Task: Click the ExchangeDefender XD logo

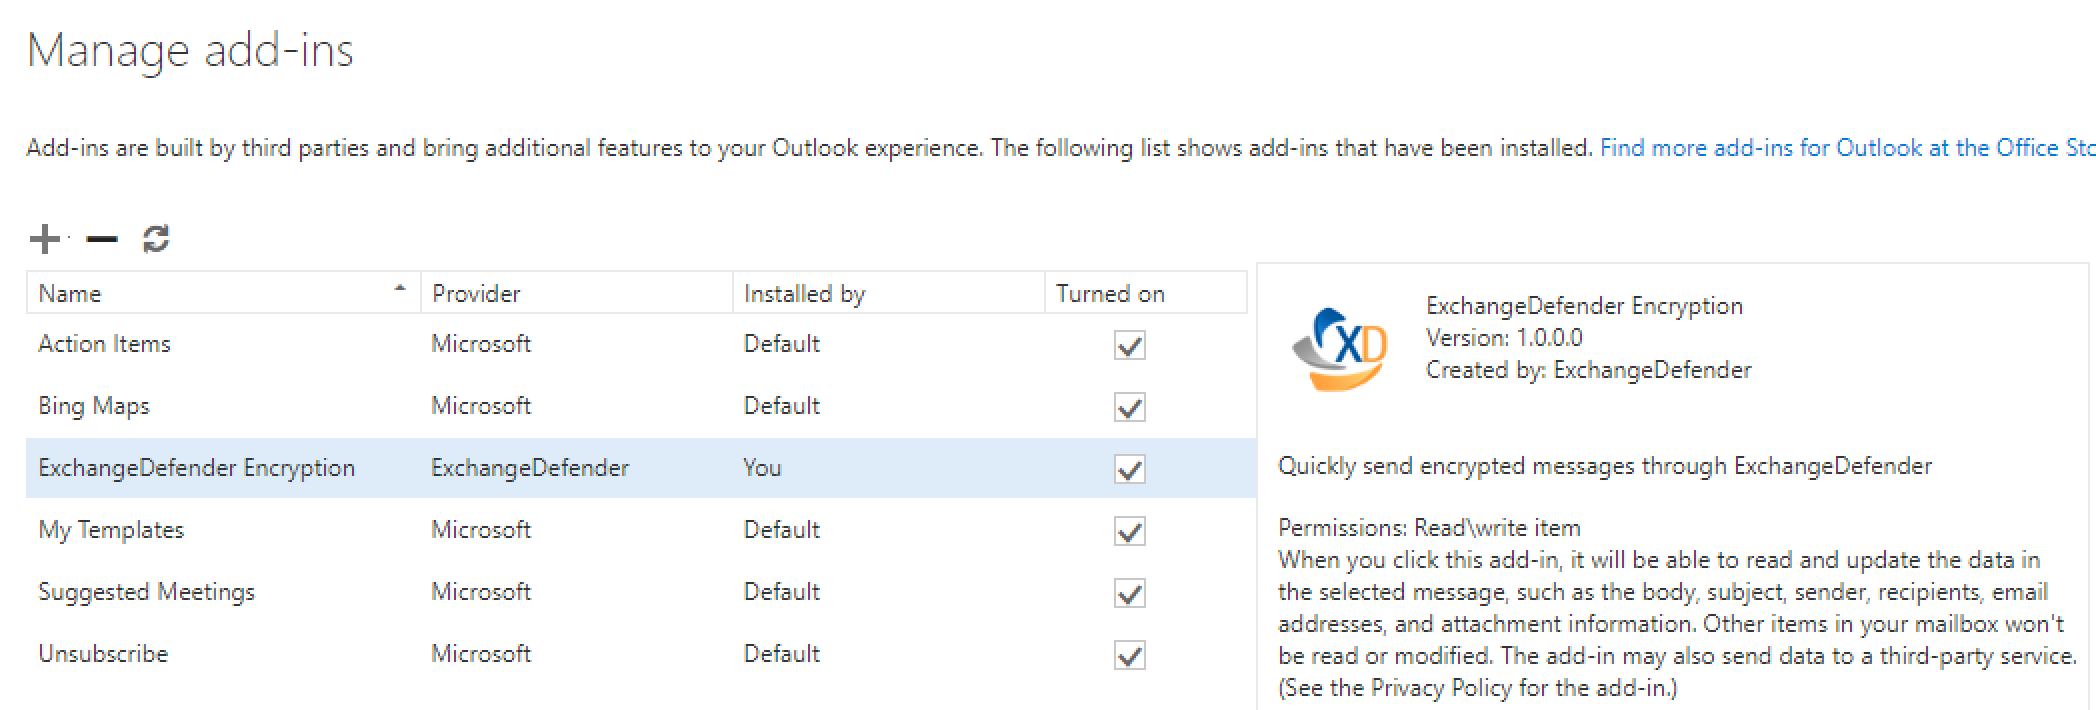Action: point(1341,348)
